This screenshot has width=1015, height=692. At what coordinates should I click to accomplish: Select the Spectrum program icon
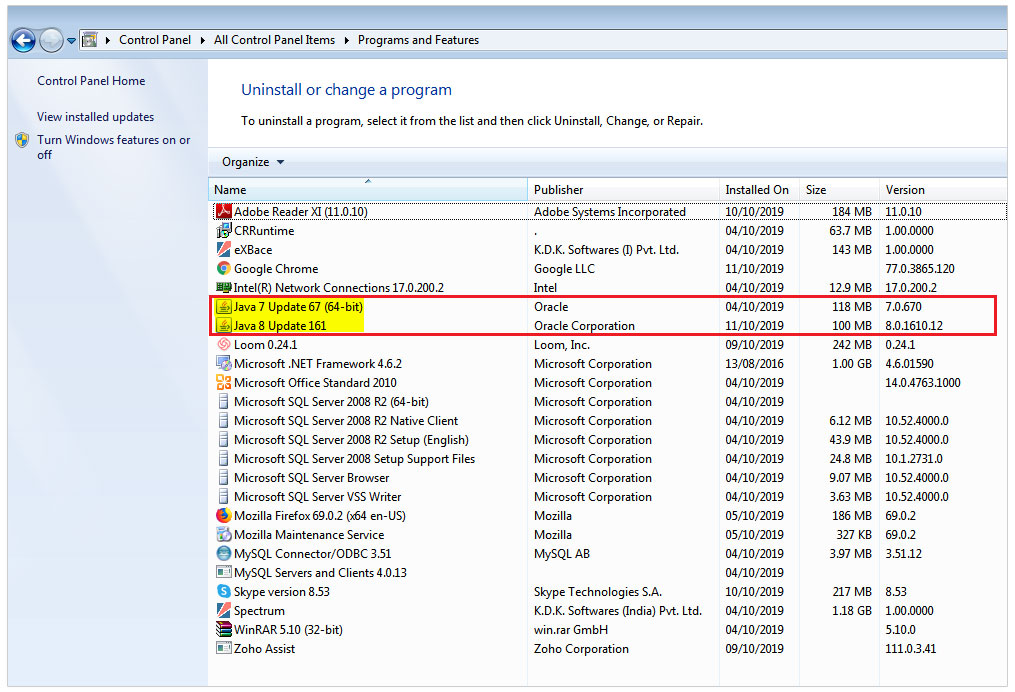(x=223, y=610)
